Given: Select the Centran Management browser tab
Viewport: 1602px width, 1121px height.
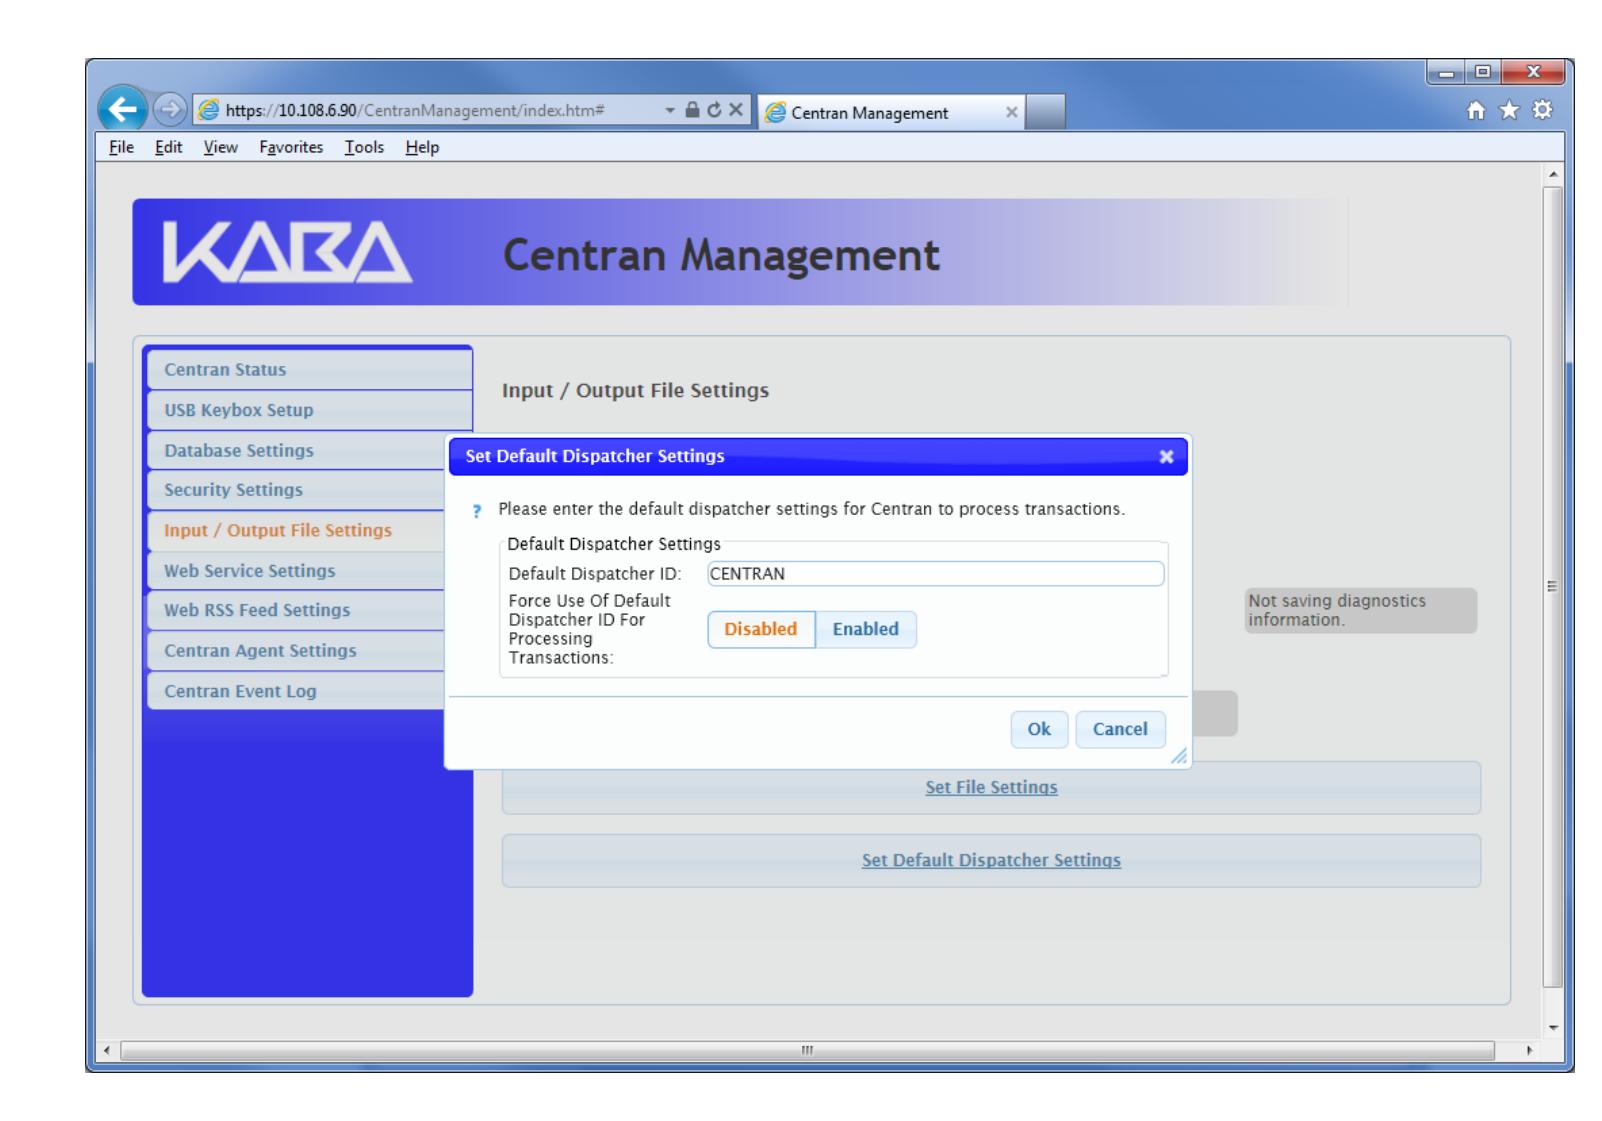Looking at the screenshot, I should [892, 113].
